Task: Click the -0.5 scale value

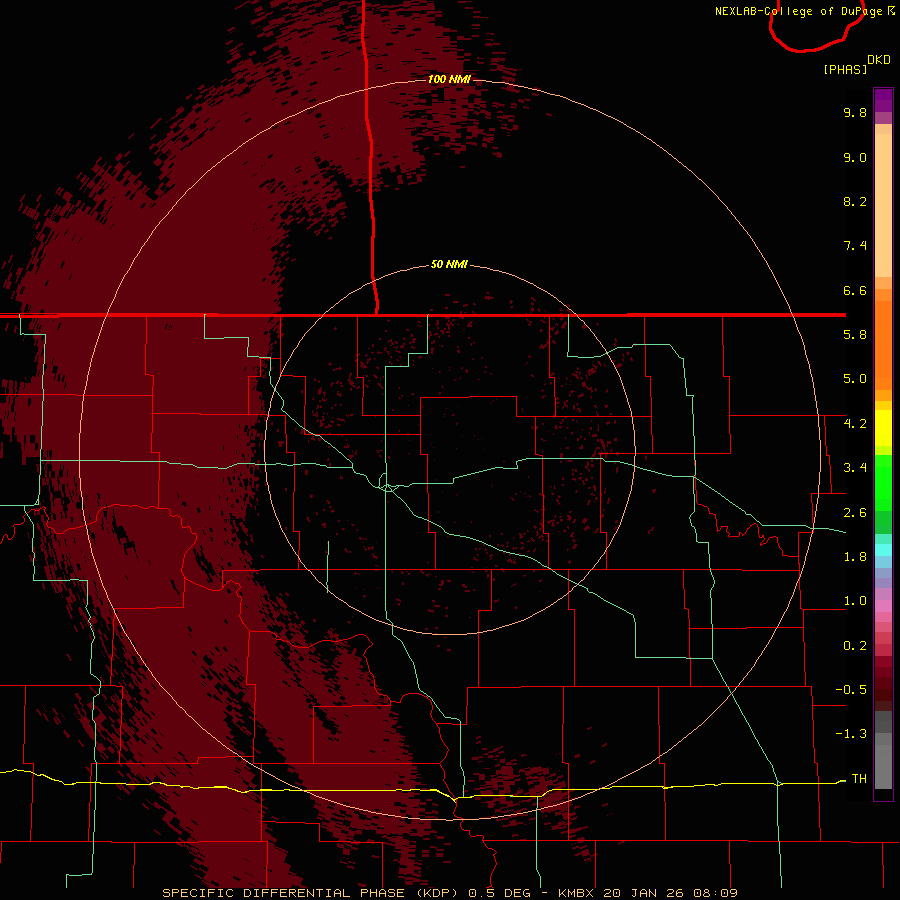Action: coord(851,690)
